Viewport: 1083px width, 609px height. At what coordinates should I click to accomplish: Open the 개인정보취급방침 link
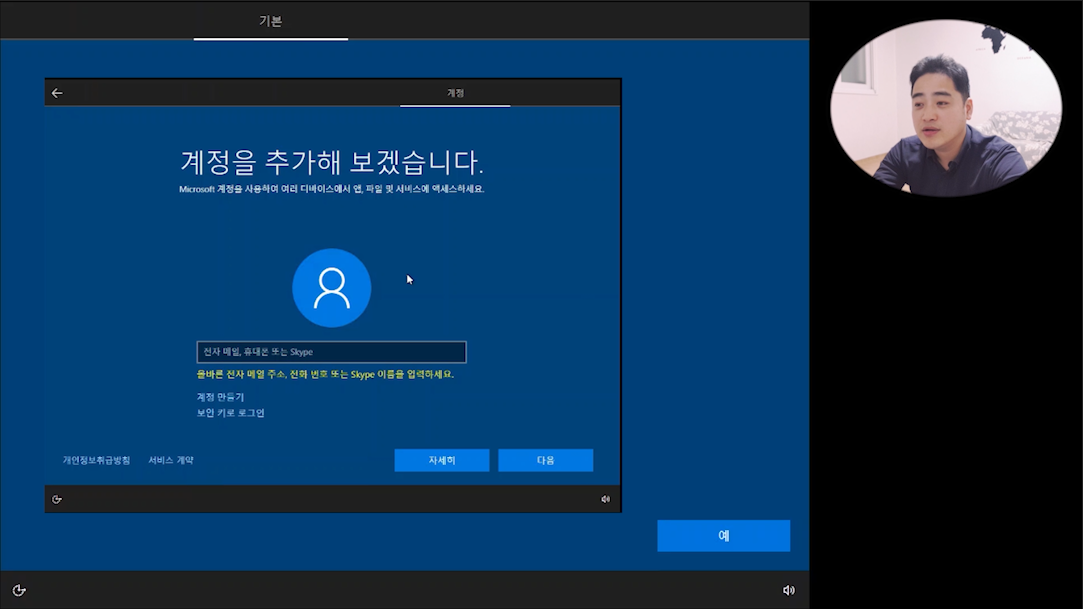(x=97, y=460)
